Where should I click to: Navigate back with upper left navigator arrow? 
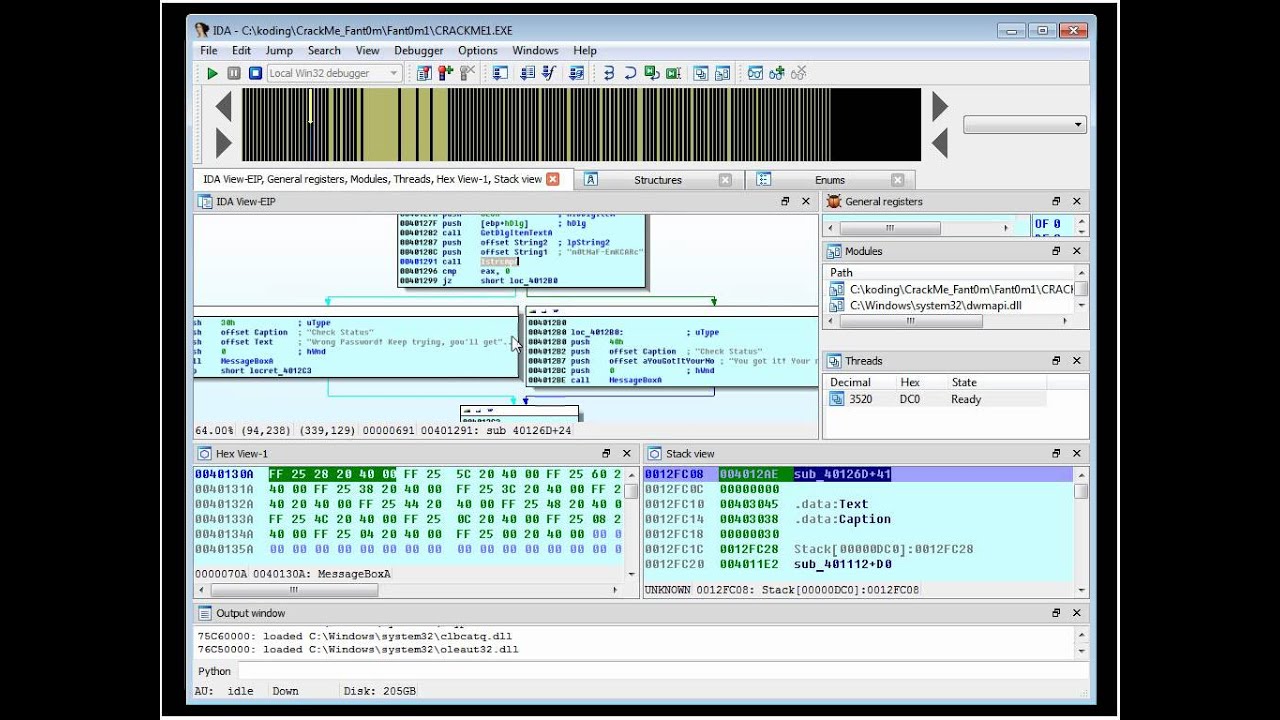[x=223, y=106]
